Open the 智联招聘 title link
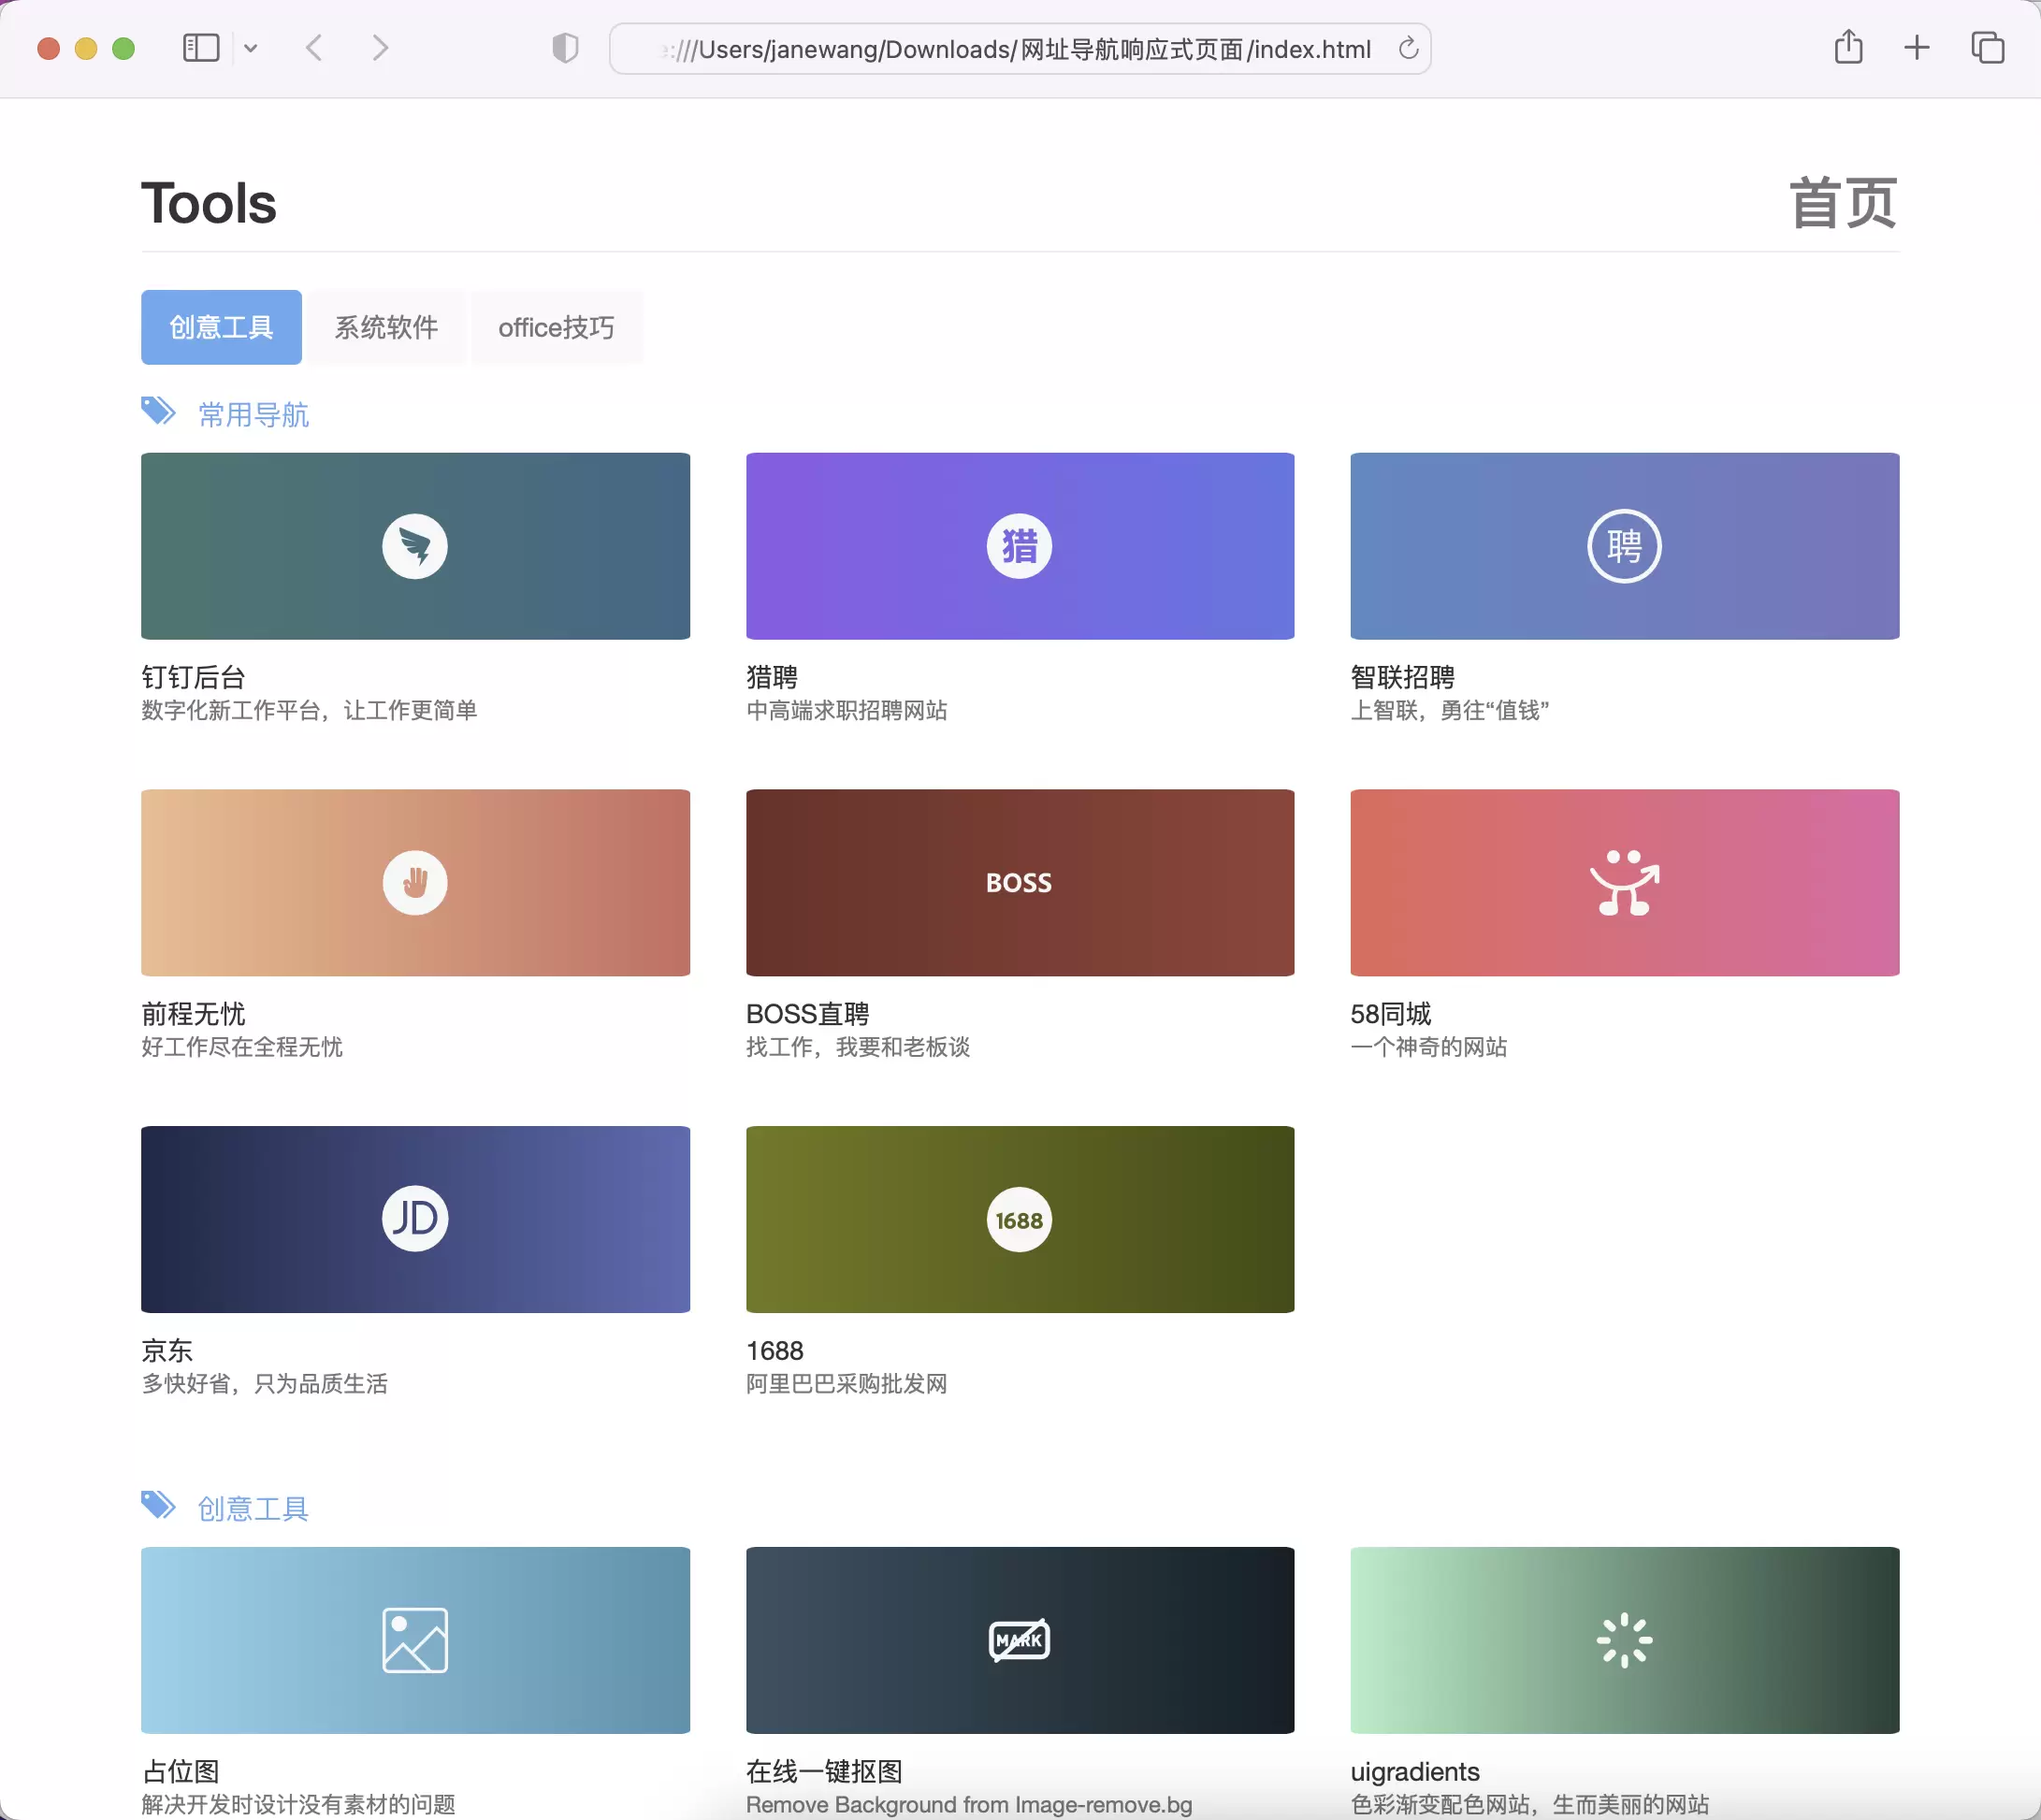The image size is (2041, 1820). coord(1402,677)
